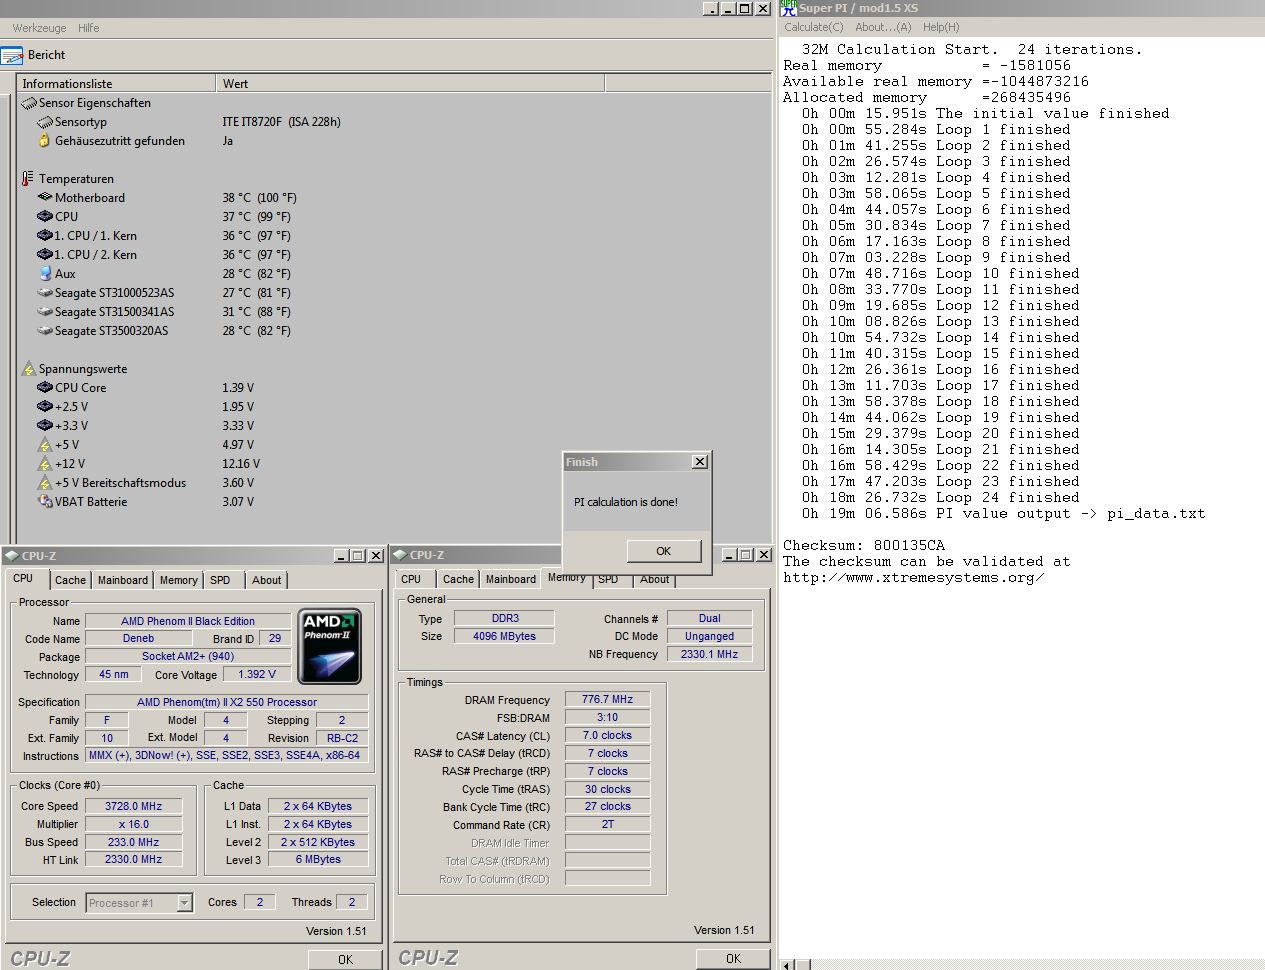Click the AMD Phenom II Black Edition name
Image resolution: width=1265 pixels, height=970 pixels.
(188, 621)
